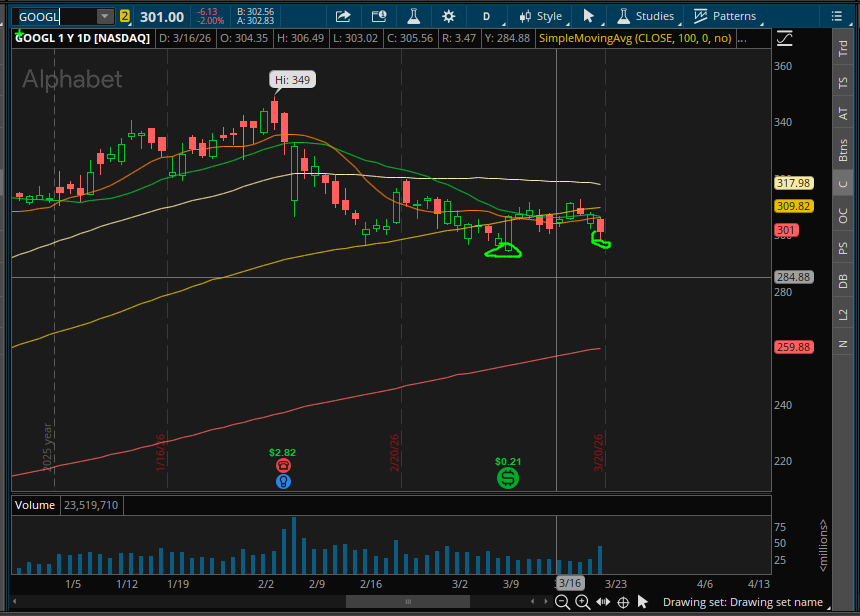Click the 259.88 price axis label
The image size is (860, 616).
[x=794, y=347]
